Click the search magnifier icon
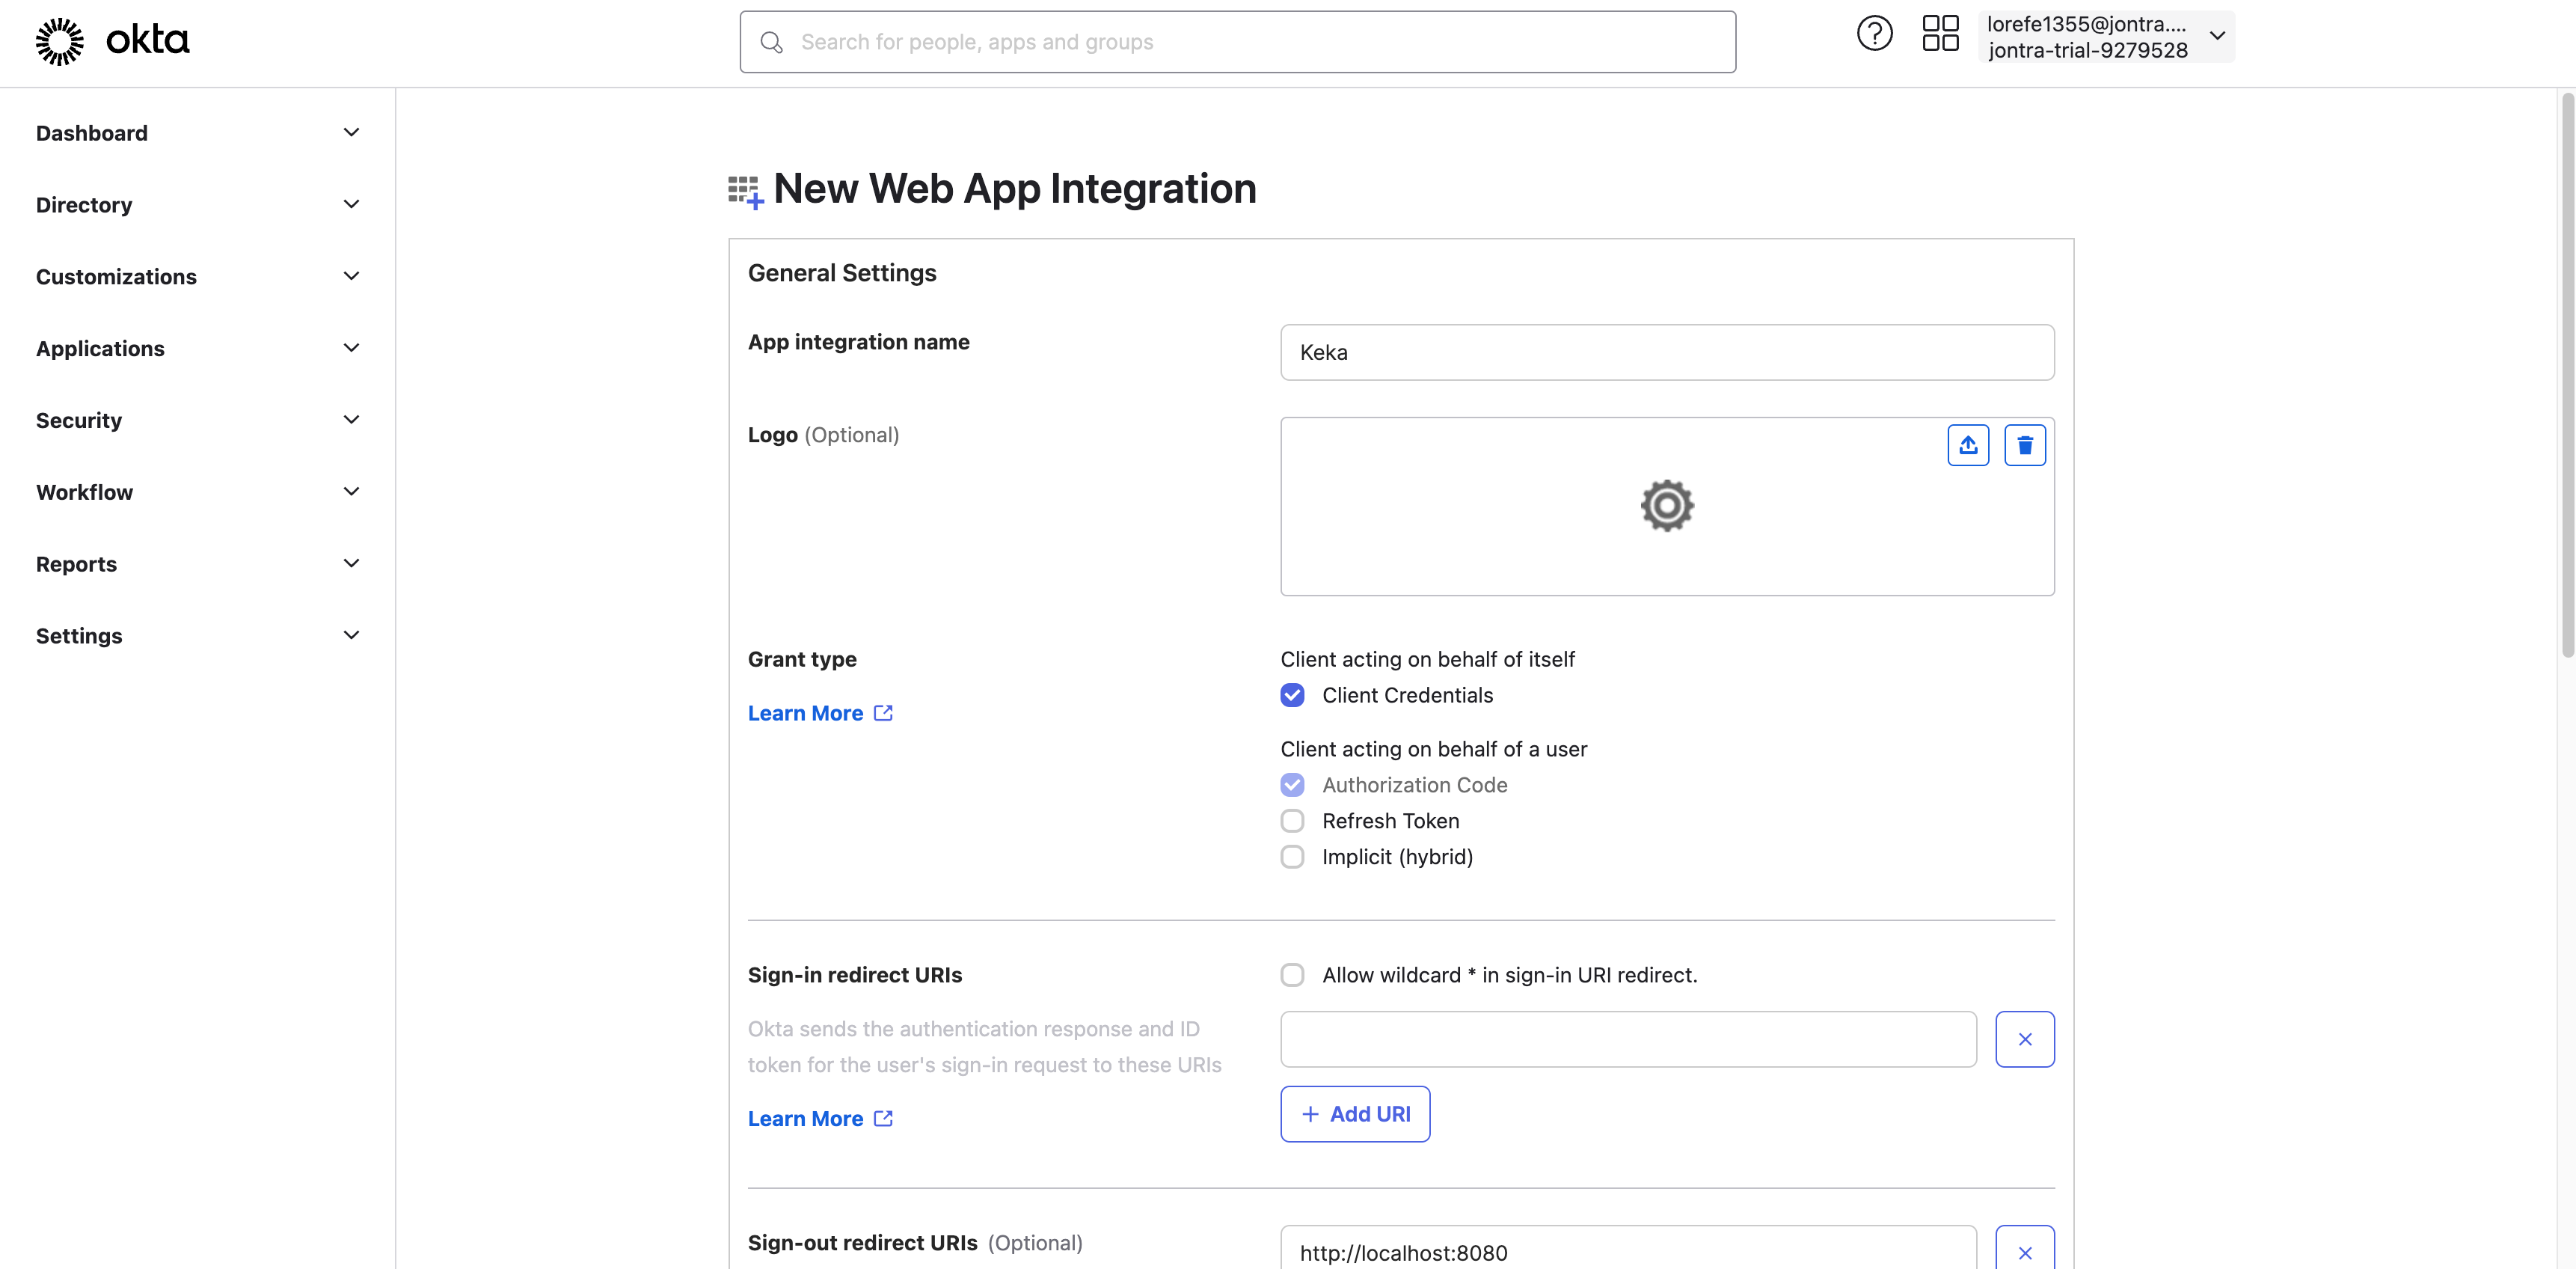2576x1269 pixels. point(771,42)
